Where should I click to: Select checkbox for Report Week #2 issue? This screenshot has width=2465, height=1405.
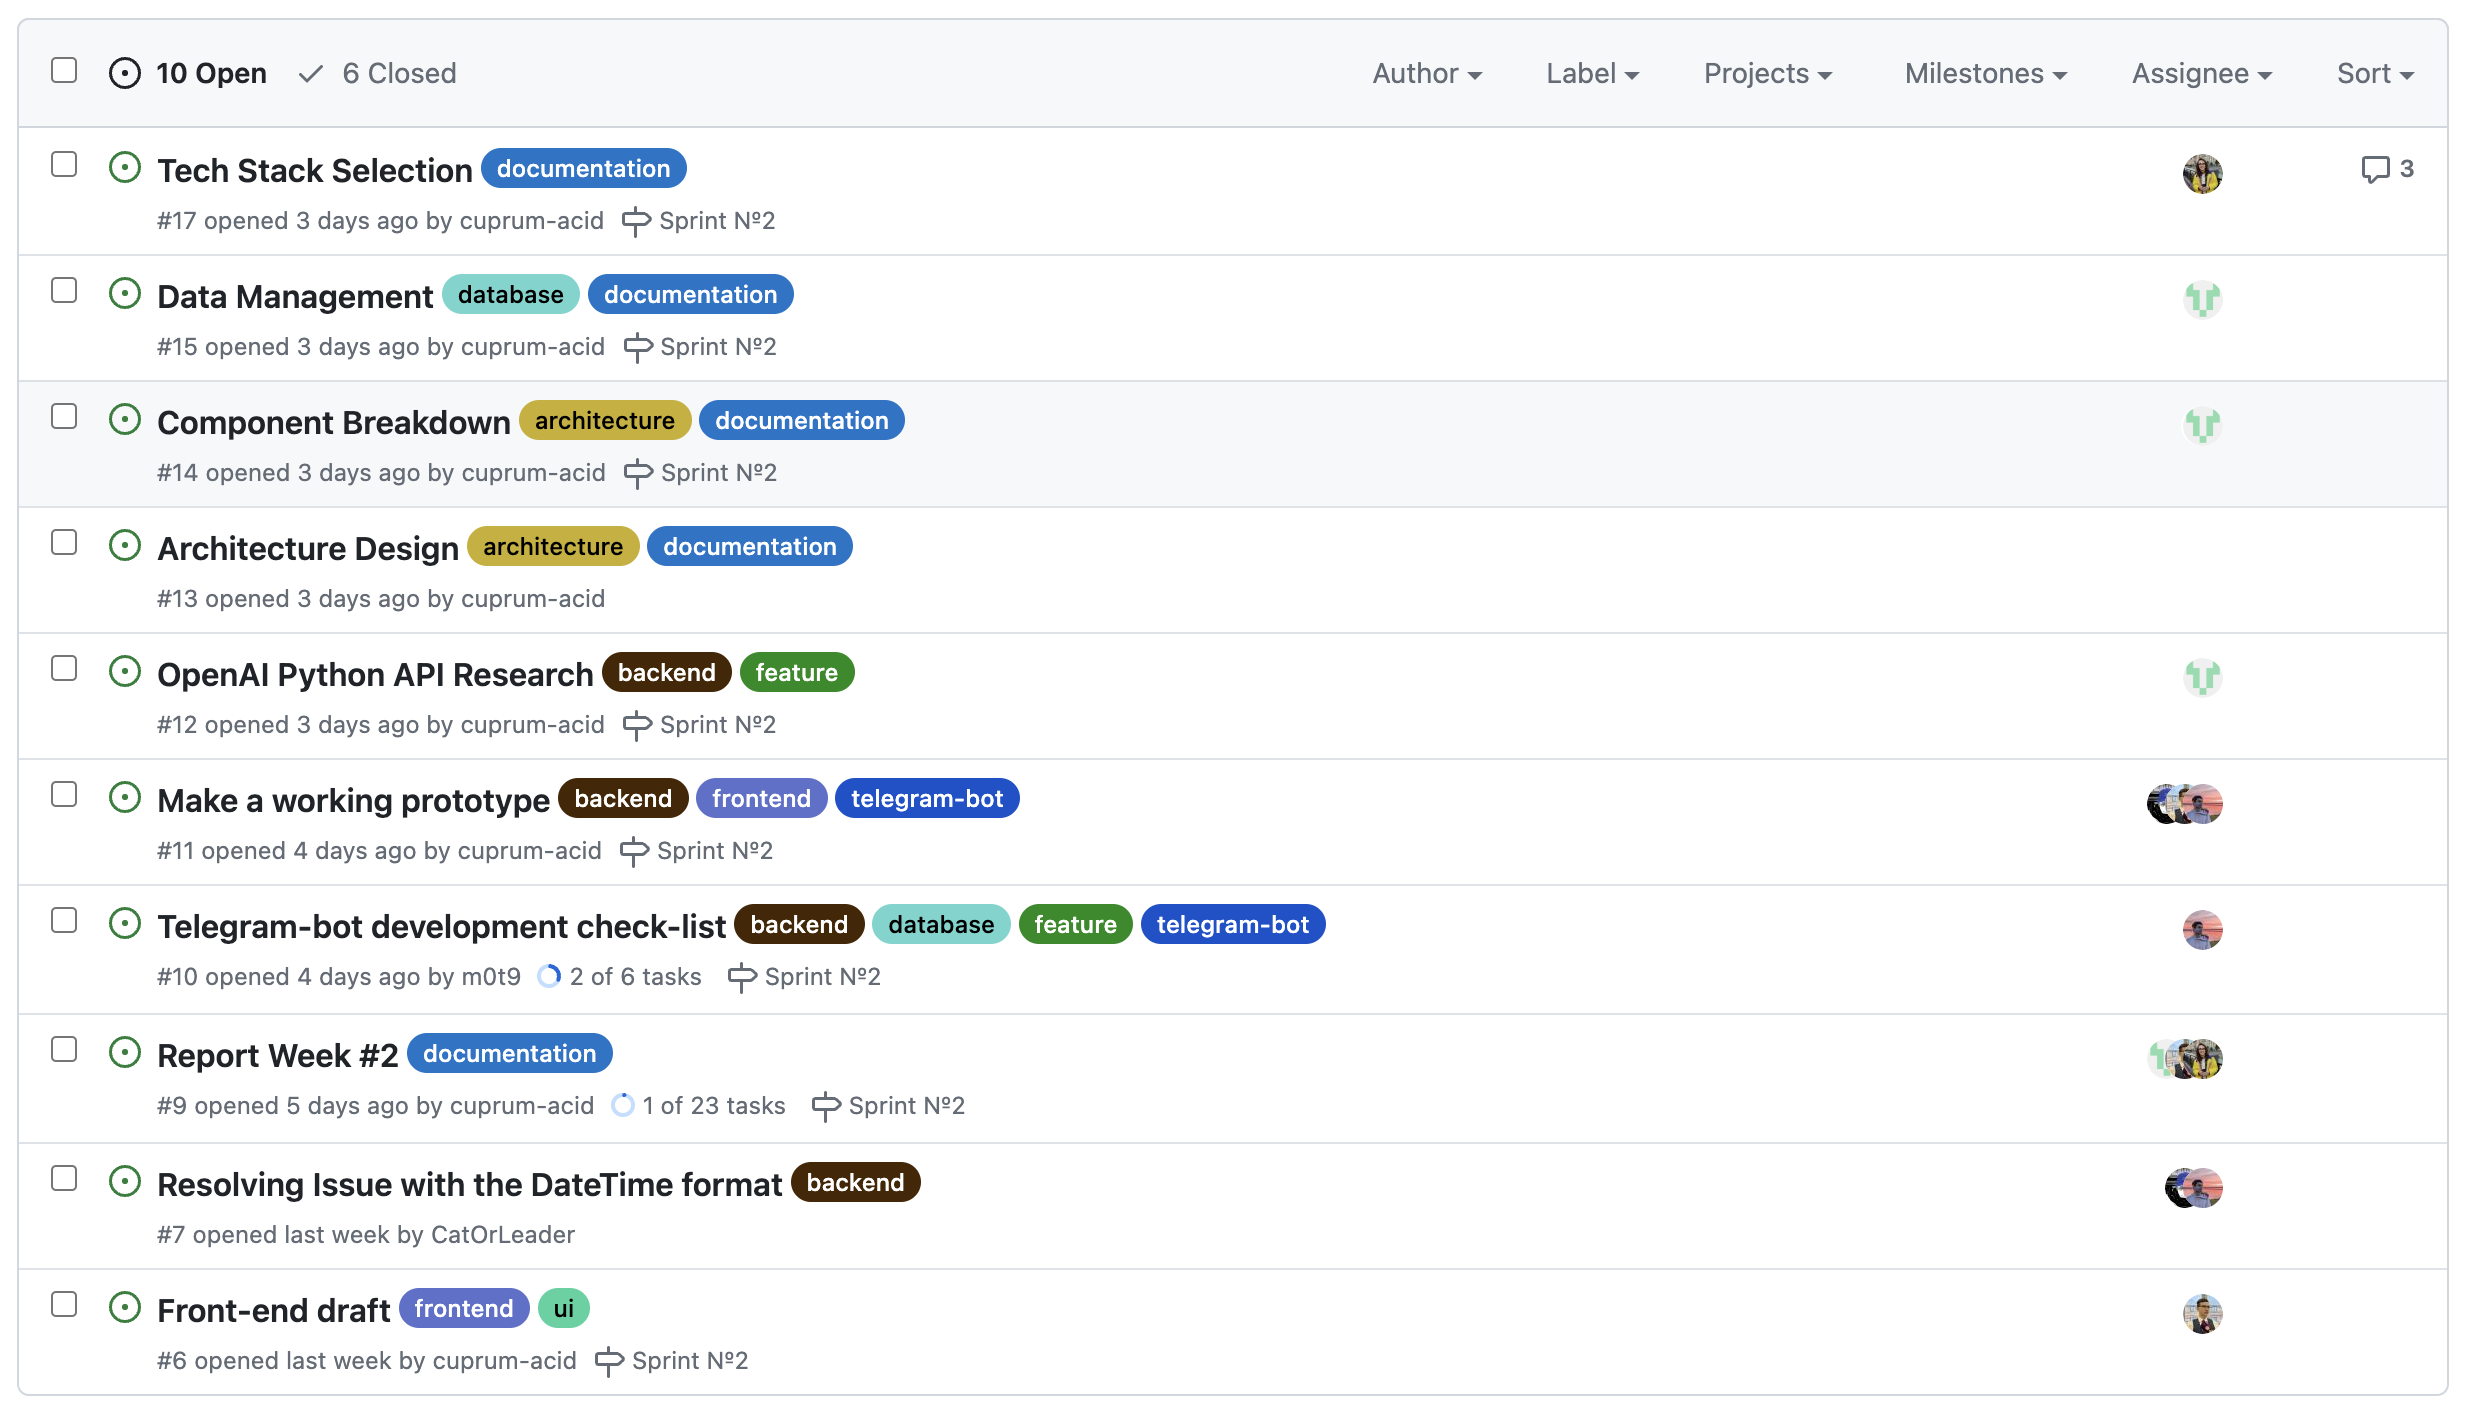coord(64,1049)
